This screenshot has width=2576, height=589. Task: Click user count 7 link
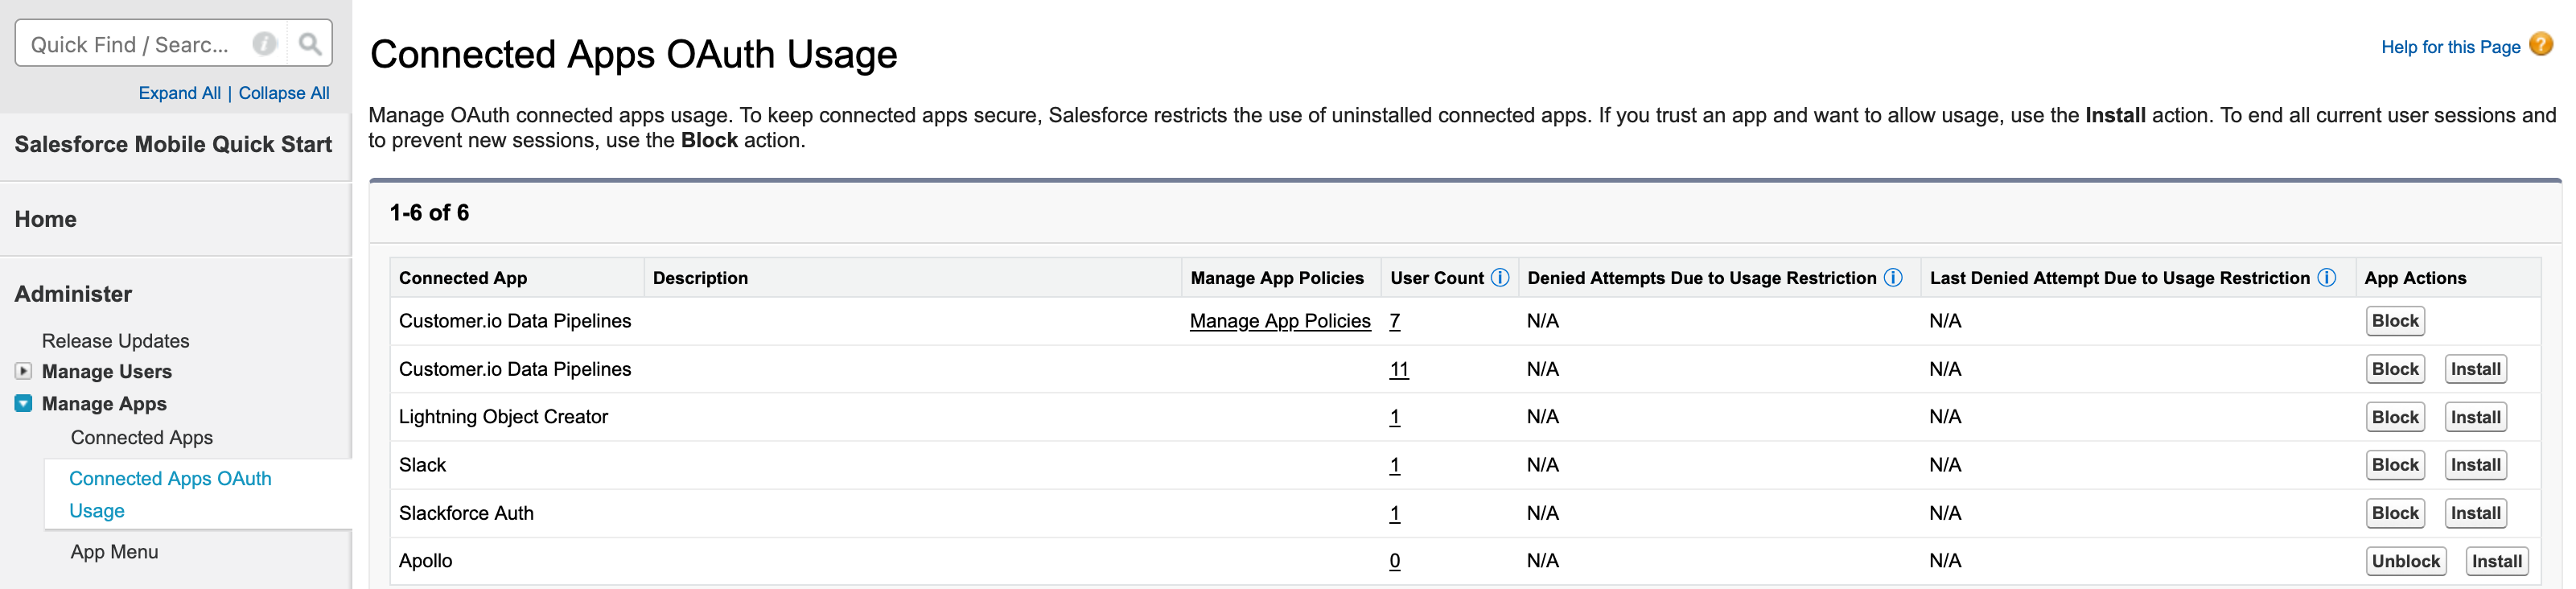(x=1394, y=321)
